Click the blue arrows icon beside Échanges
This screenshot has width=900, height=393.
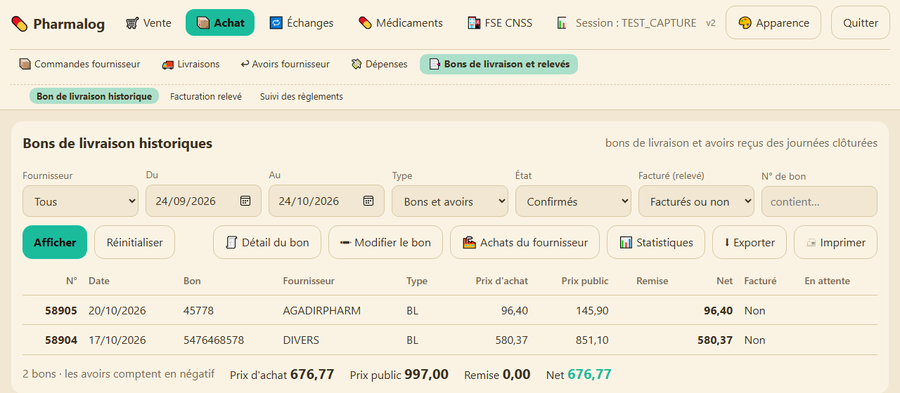pyautogui.click(x=276, y=23)
